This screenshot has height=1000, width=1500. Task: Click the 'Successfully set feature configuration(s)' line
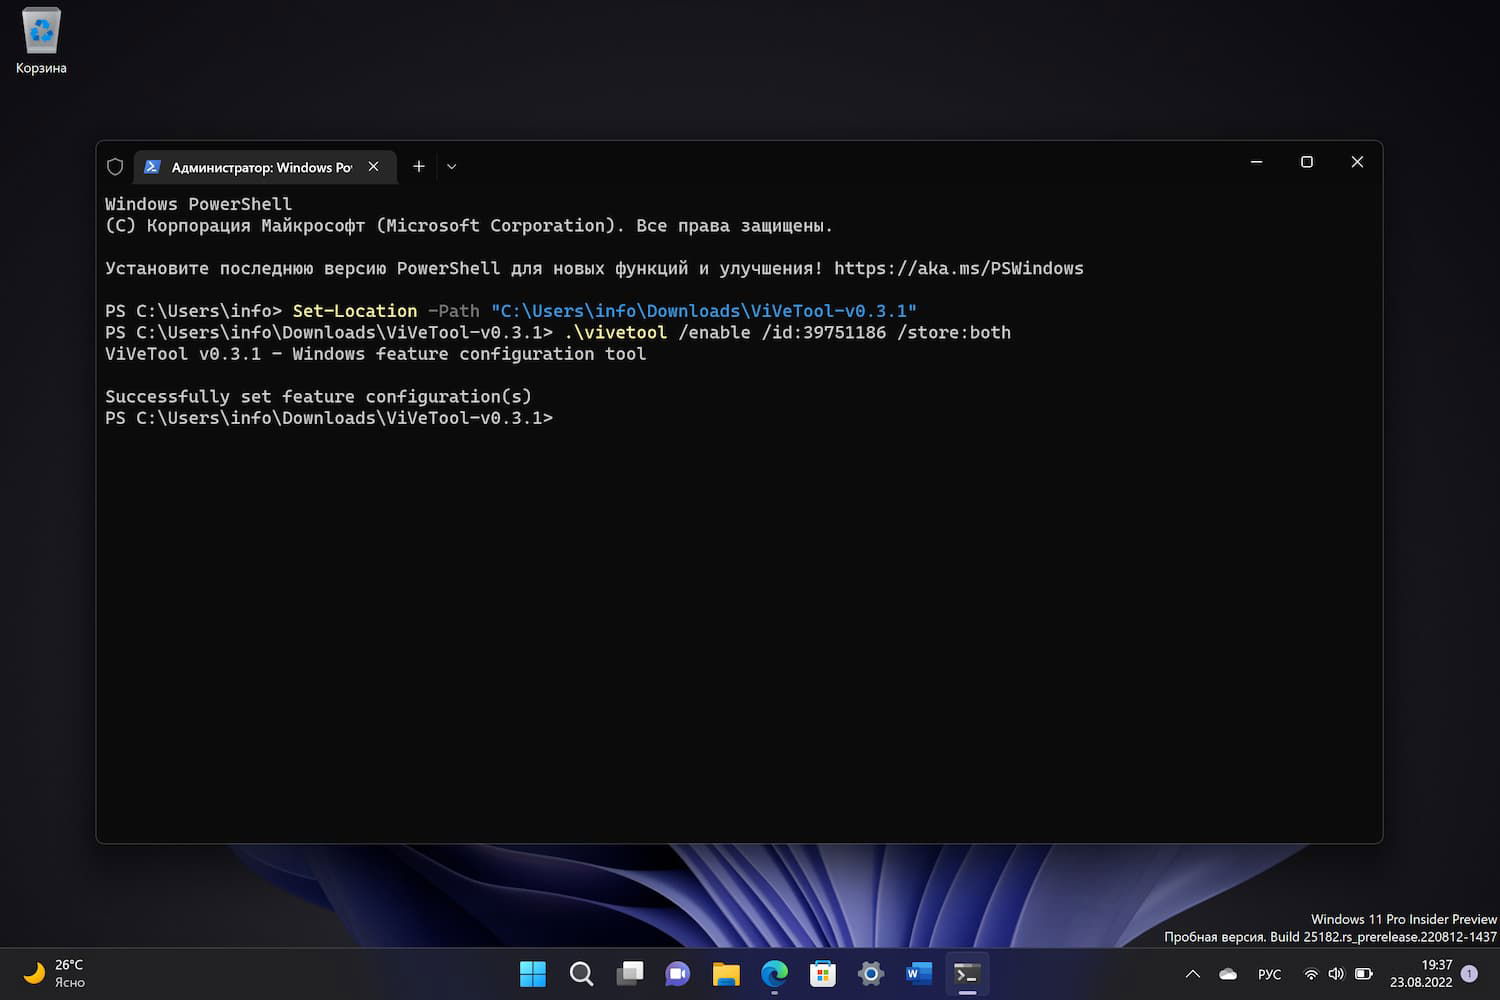point(319,397)
